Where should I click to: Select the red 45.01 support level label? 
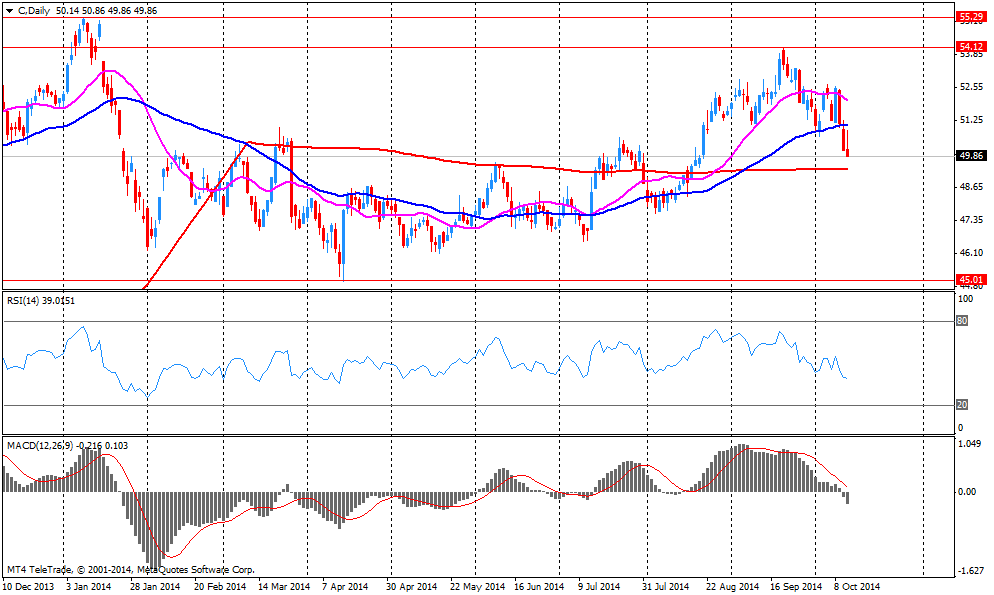tap(971, 279)
